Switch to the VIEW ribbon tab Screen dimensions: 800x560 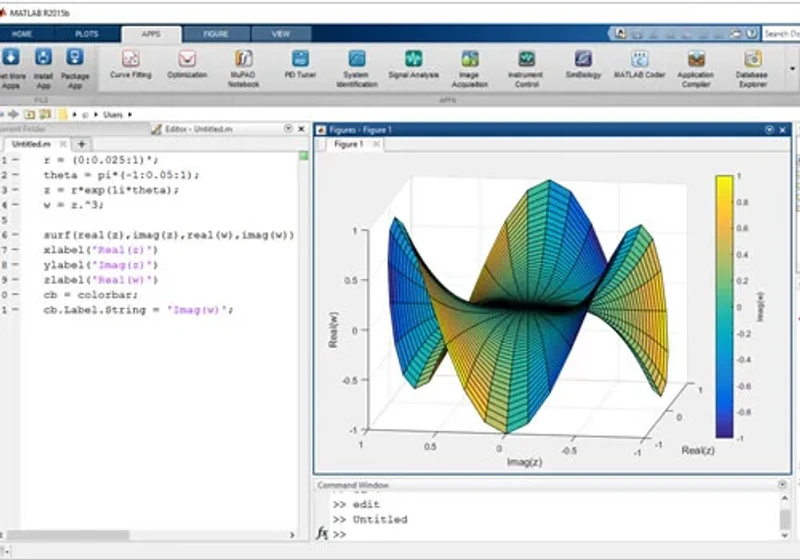pos(281,34)
